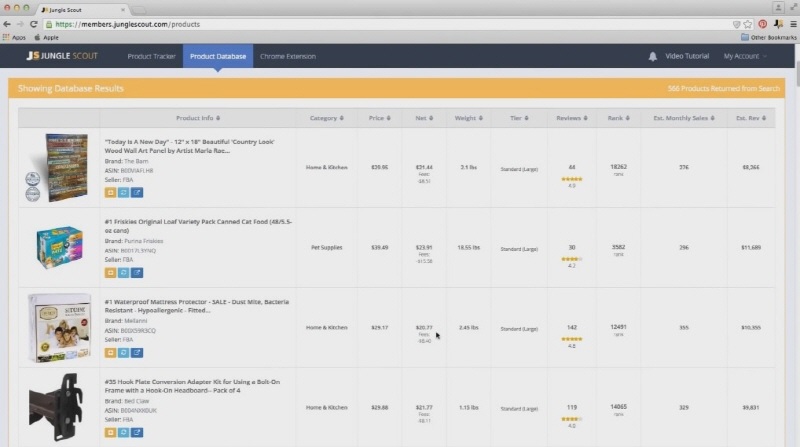800x447 pixels.
Task: Click the Chrome user profile icon
Action: [778, 7]
